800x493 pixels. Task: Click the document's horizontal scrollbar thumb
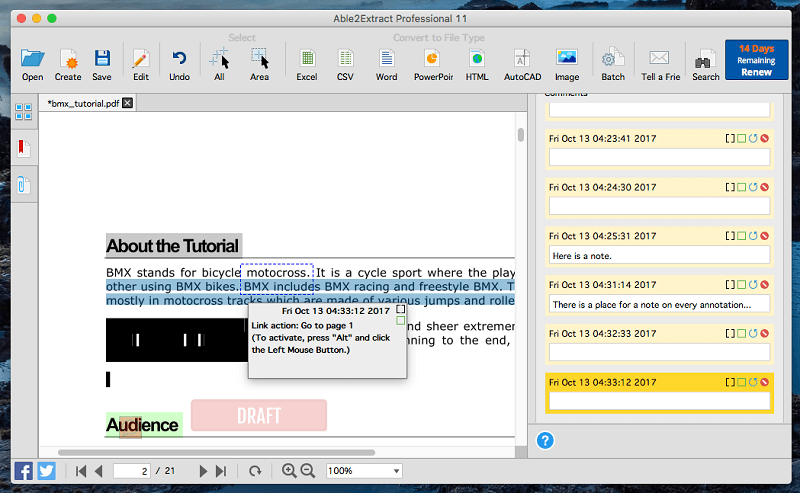pos(216,452)
